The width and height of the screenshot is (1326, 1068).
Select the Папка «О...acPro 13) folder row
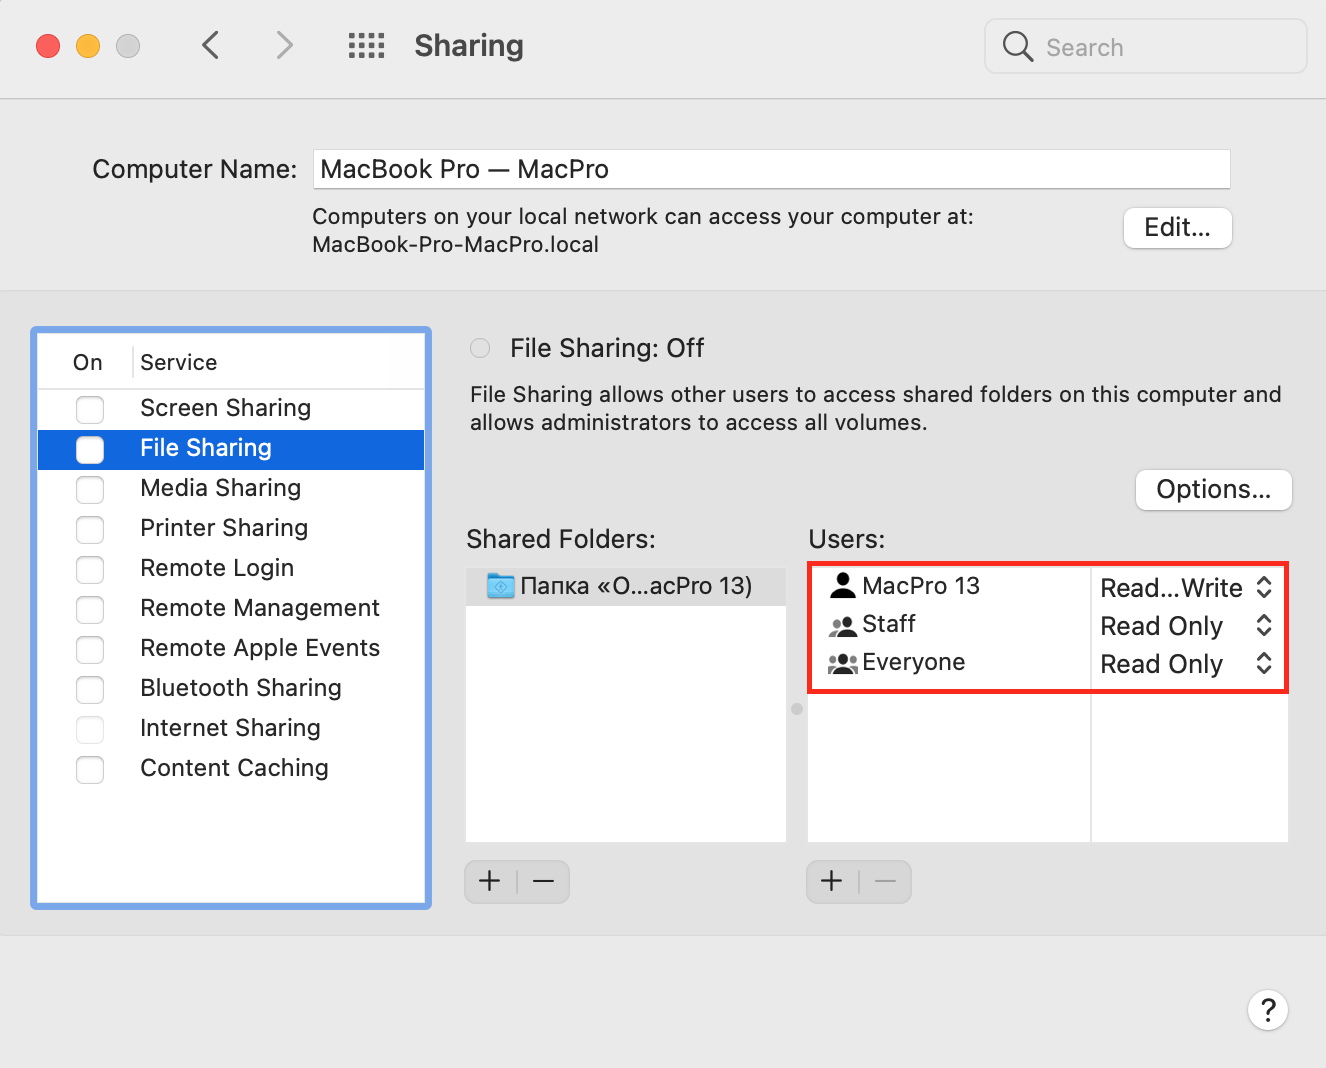(626, 586)
